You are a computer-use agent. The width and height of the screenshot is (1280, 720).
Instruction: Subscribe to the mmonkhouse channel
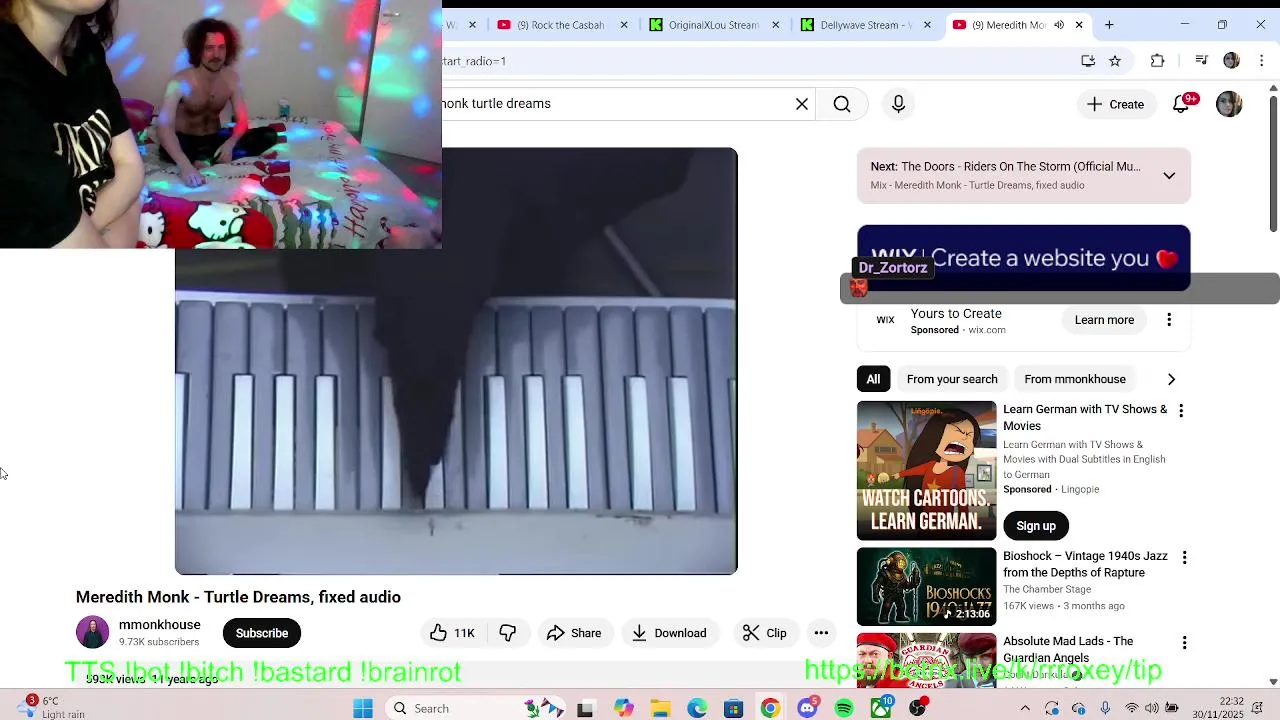click(x=262, y=633)
